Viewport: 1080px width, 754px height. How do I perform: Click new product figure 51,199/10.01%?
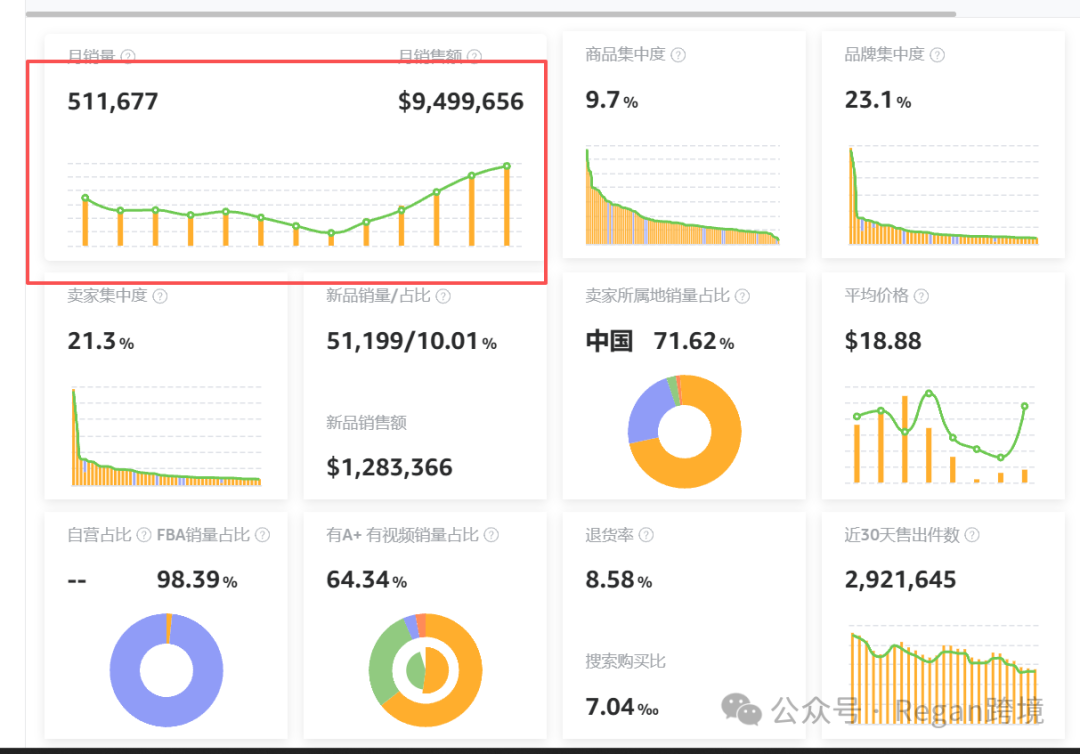coord(412,341)
